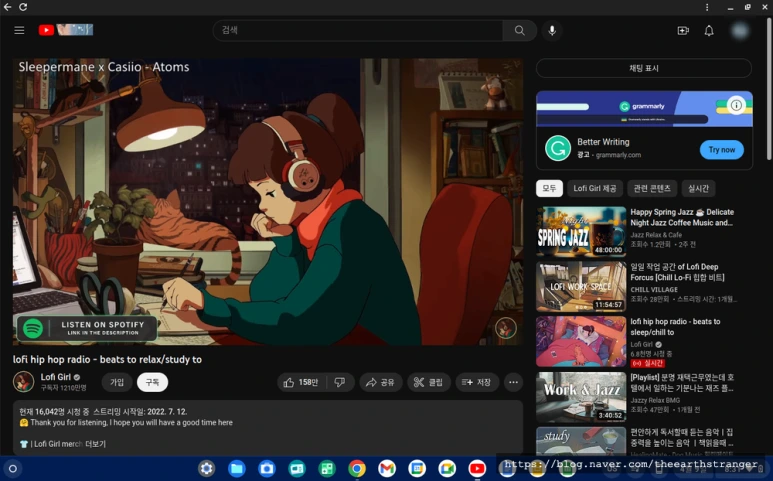Image resolution: width=773 pixels, height=481 pixels.
Task: Open Google Meet from the shelf
Action: pyautogui.click(x=447, y=469)
